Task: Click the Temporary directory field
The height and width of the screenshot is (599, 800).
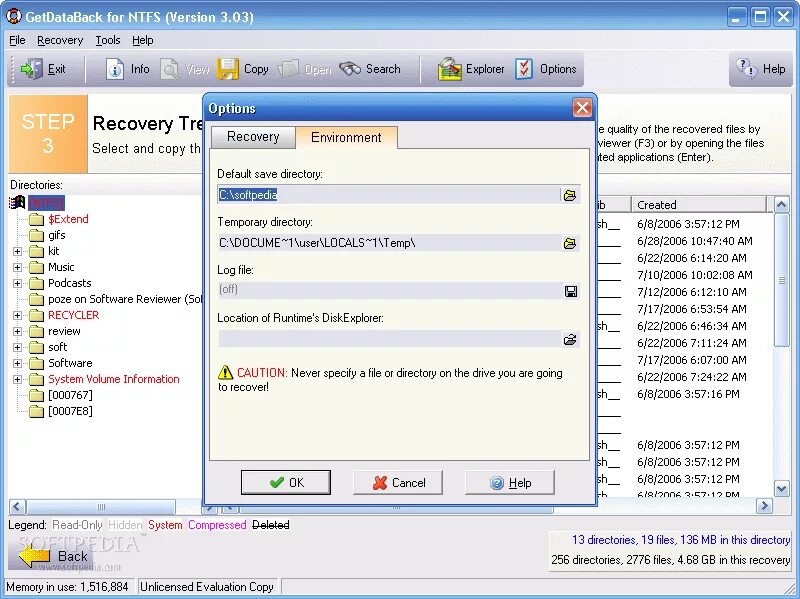Action: click(x=389, y=243)
